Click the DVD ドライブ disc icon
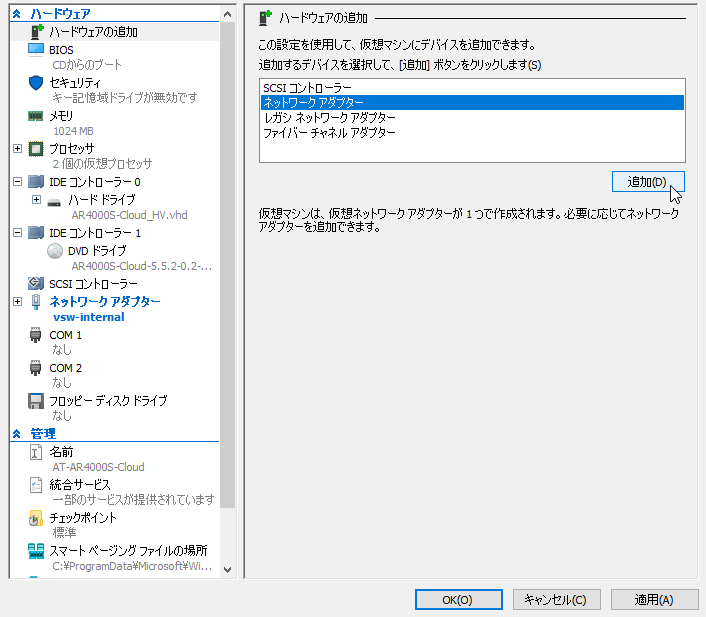 (x=55, y=251)
